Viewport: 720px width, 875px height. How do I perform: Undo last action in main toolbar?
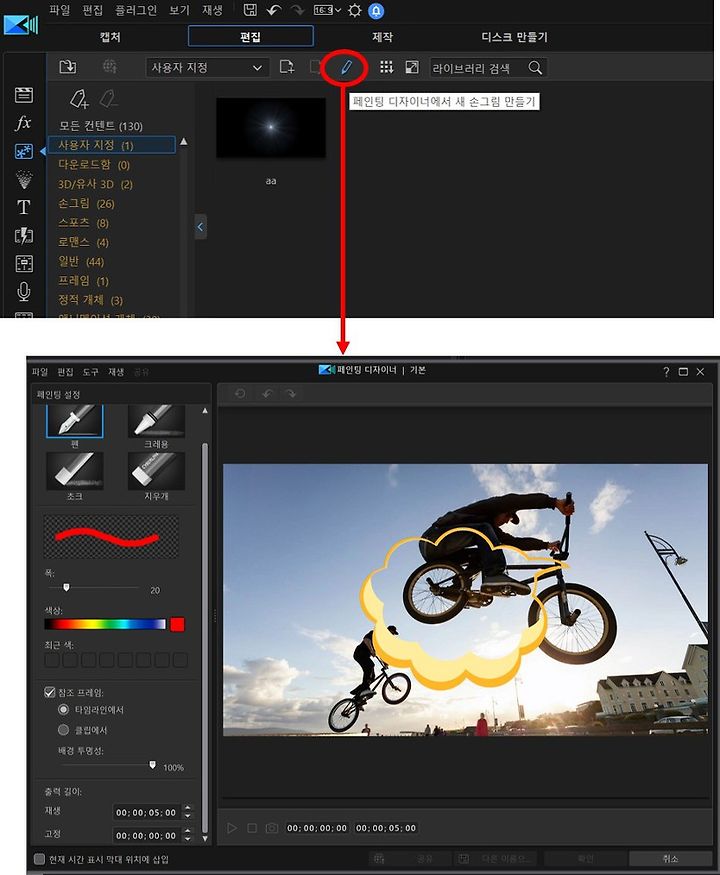273,10
